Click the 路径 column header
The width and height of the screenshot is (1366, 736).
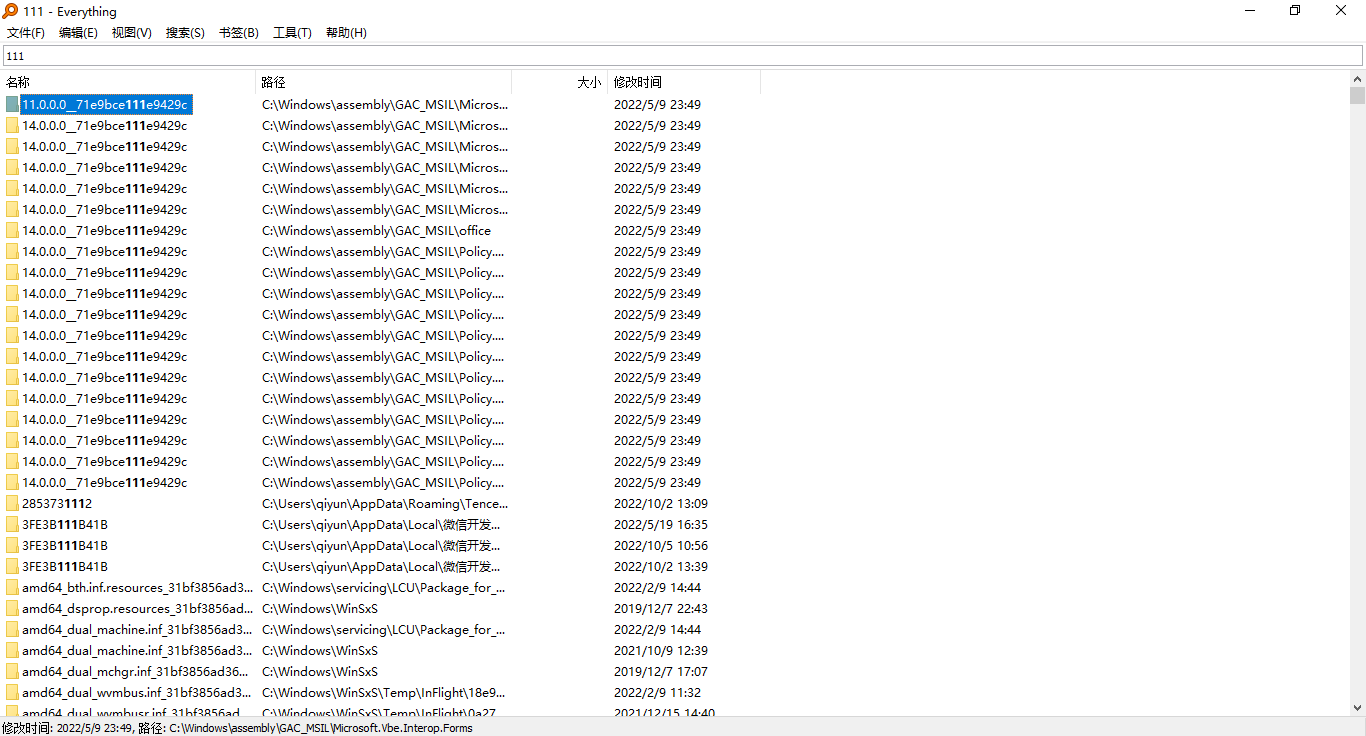click(x=384, y=82)
